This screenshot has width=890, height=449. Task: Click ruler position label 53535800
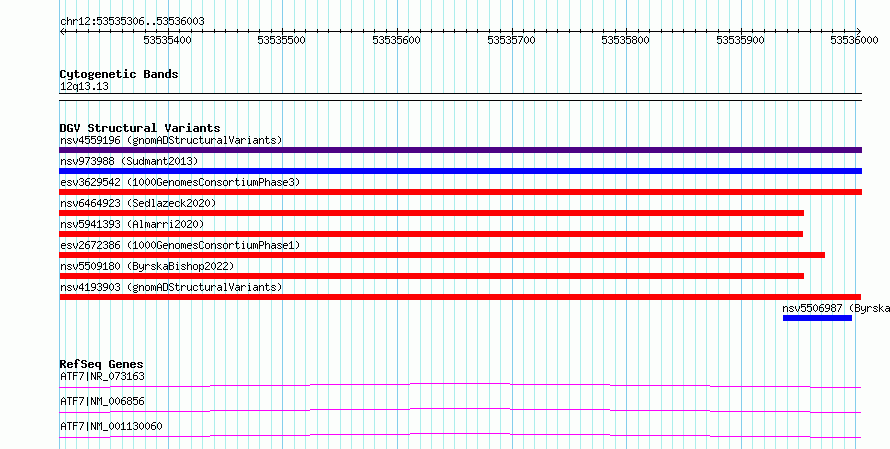(x=625, y=40)
